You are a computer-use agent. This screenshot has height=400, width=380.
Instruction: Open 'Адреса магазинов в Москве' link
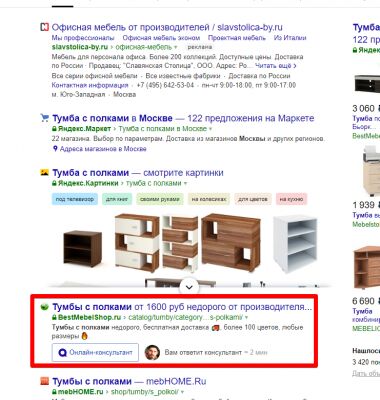click(x=103, y=149)
